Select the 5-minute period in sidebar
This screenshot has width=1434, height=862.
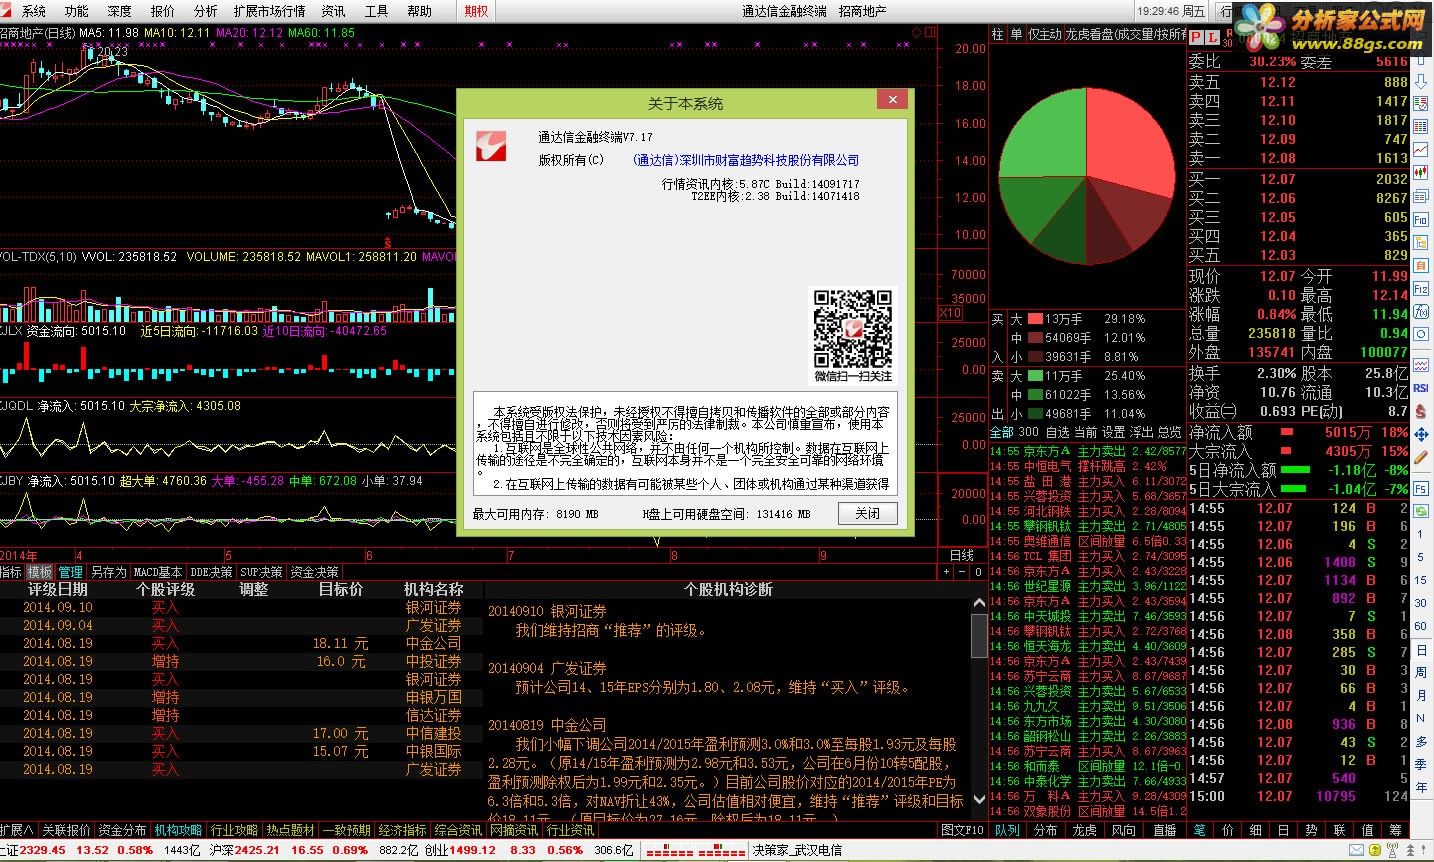tap(1421, 556)
